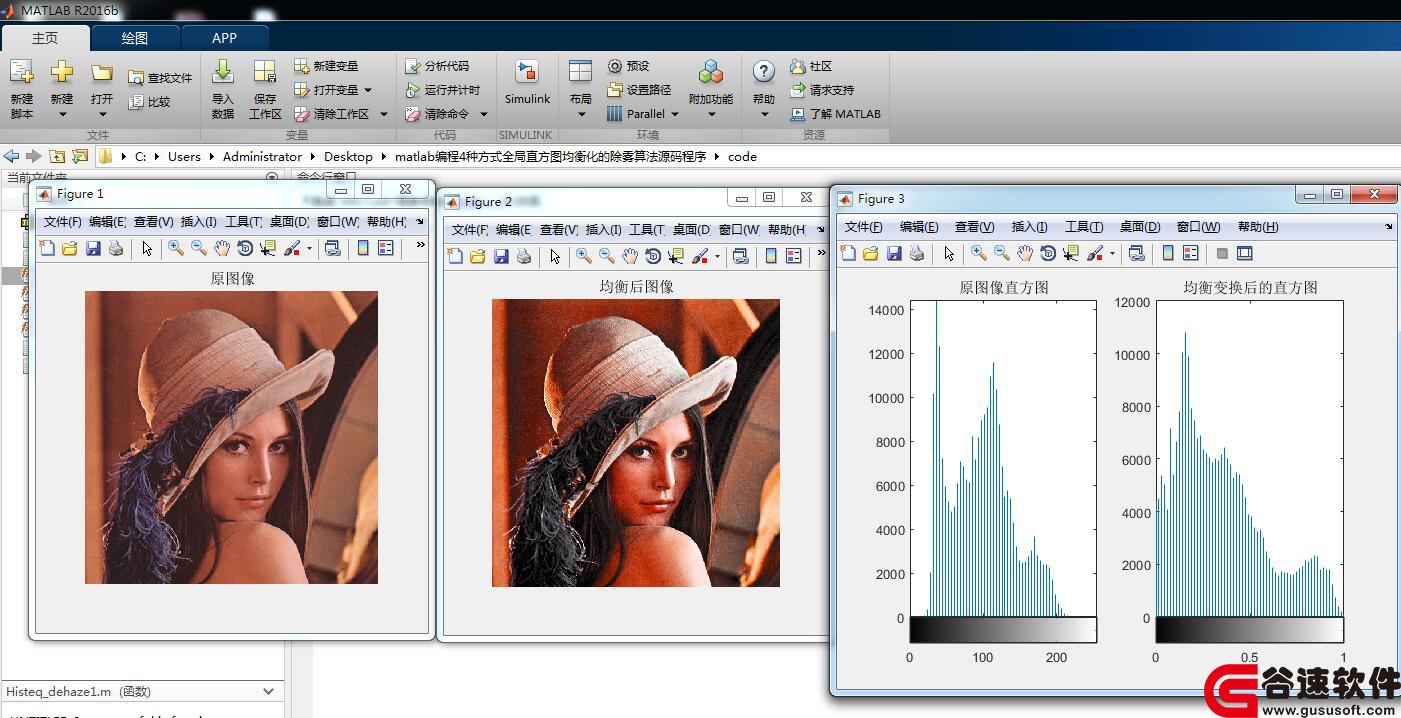Toggle Edit Plot arrow in Figure 1 toolbar
1401x718 pixels.
[147, 248]
